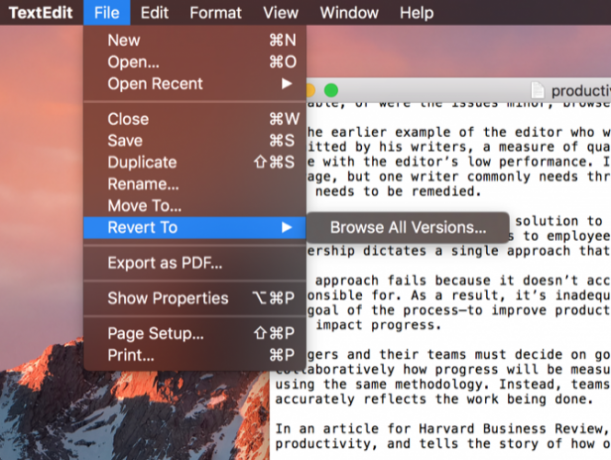611x460 pixels.
Task: Open the Help menu
Action: (x=417, y=13)
